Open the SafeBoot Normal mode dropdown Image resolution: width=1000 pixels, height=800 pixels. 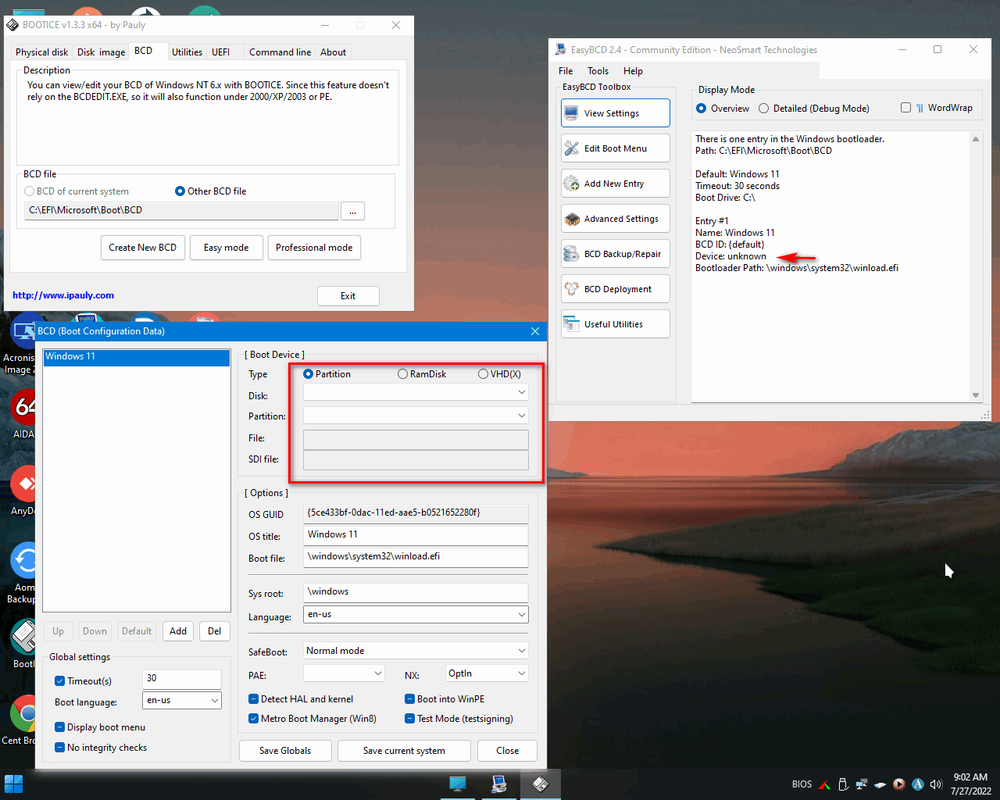point(416,651)
